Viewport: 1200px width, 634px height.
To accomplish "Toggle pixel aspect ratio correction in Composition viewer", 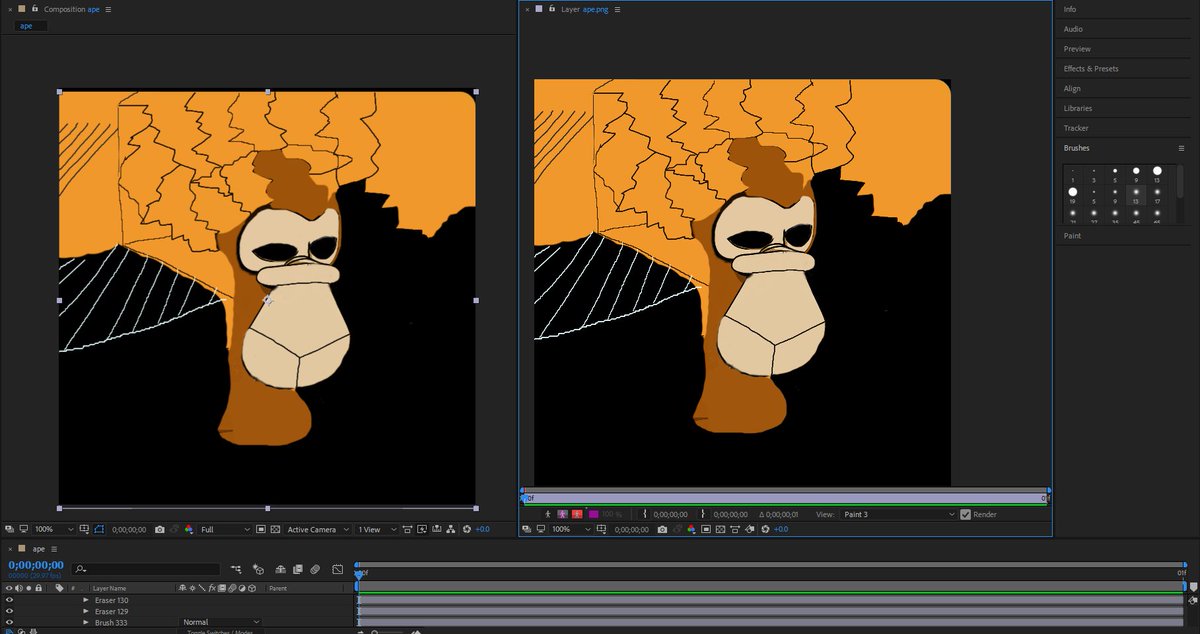I will click(406, 529).
